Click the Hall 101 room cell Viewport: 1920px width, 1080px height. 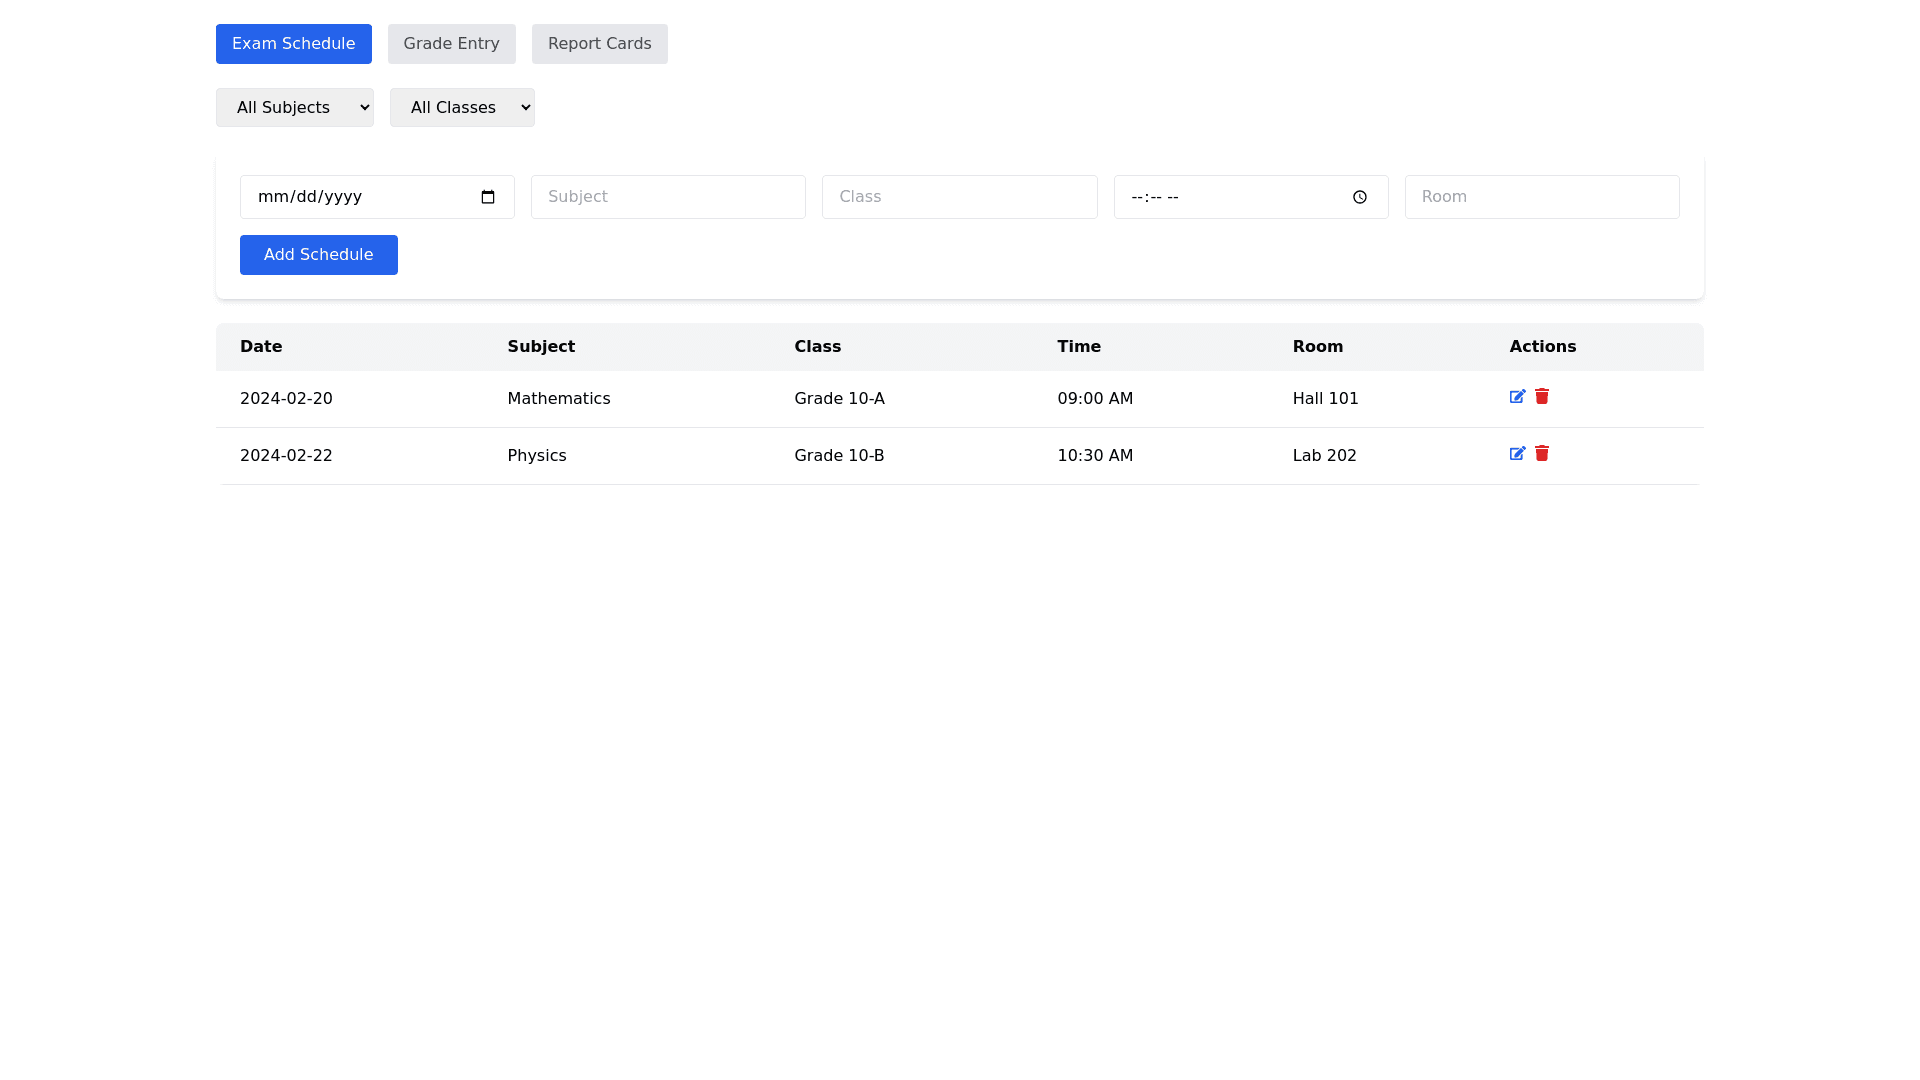pos(1325,399)
